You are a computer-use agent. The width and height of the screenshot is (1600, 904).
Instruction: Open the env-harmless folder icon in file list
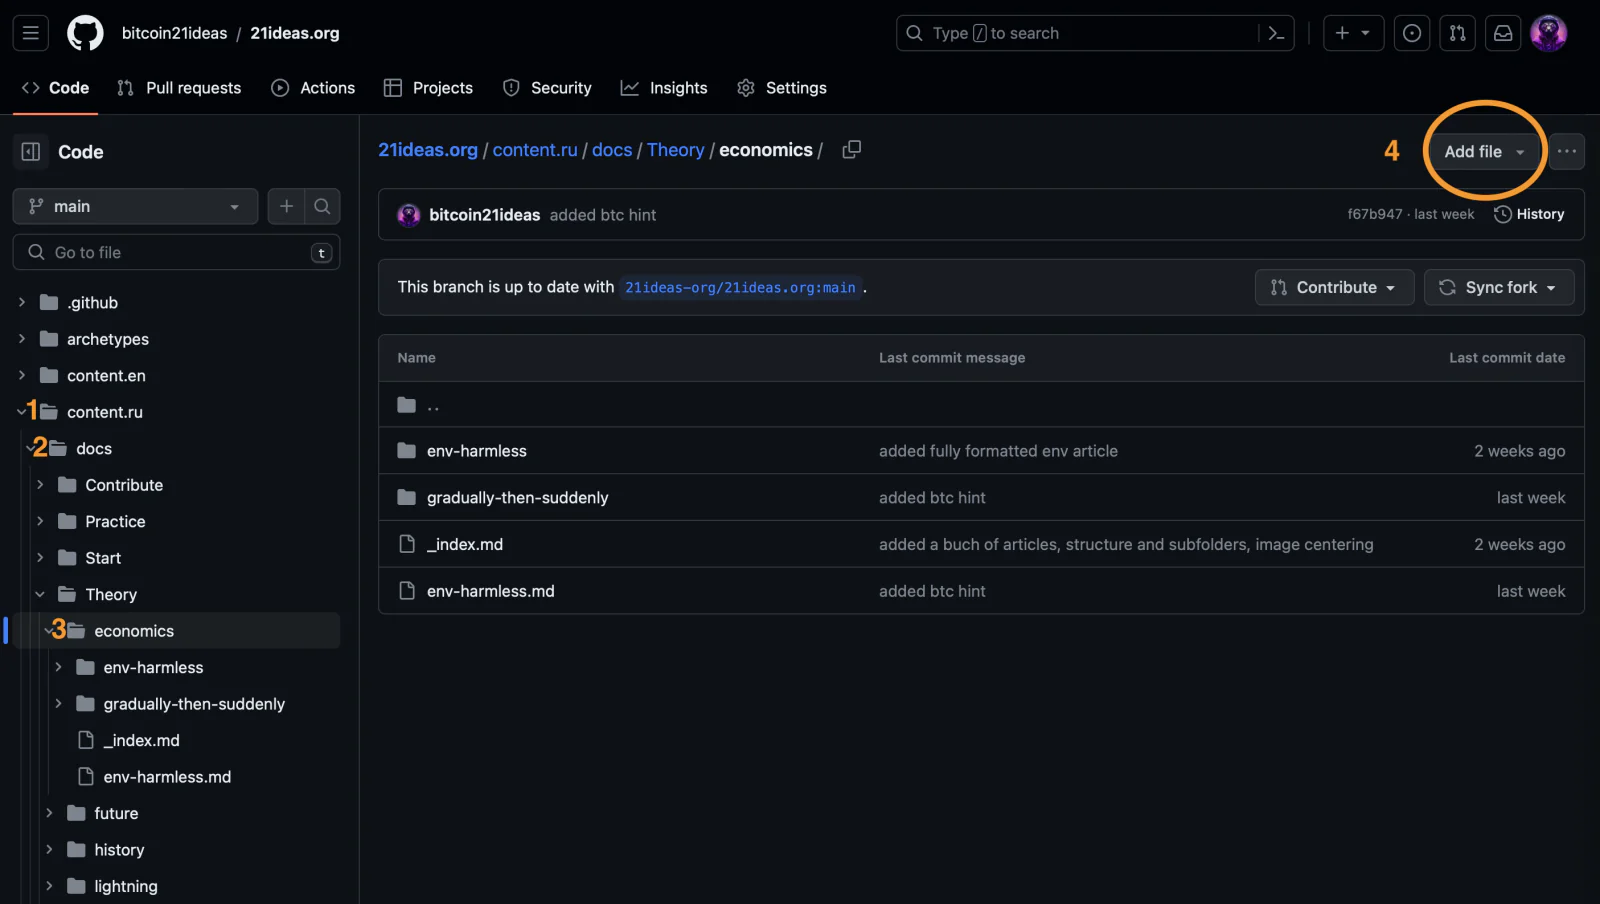(406, 451)
